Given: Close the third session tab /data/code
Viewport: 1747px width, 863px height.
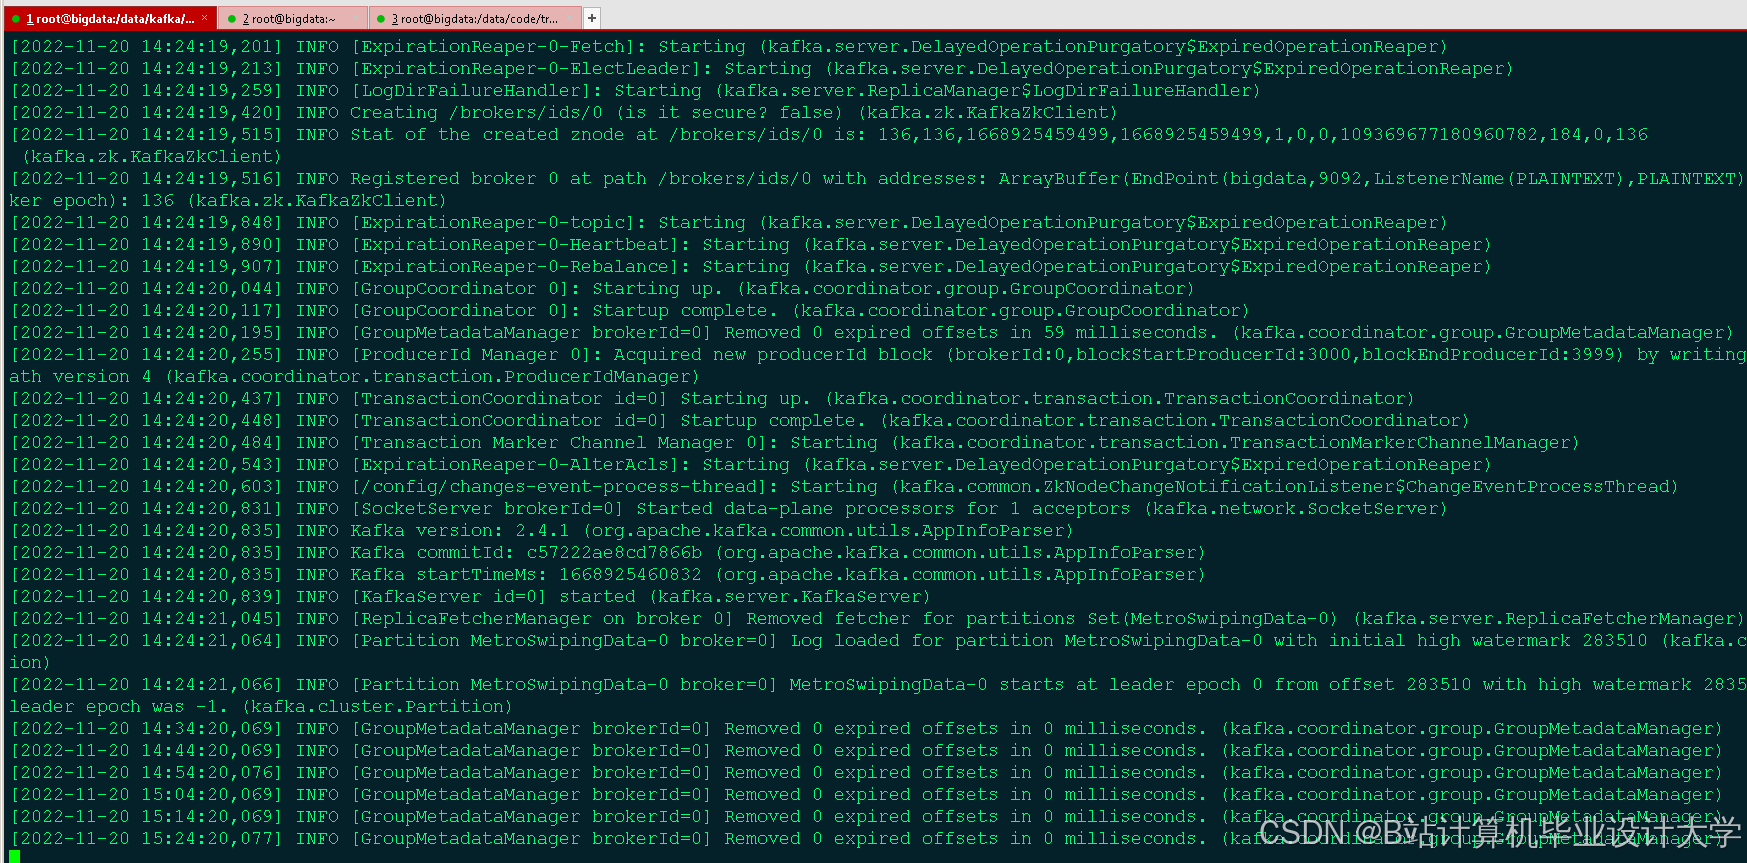Looking at the screenshot, I should coord(570,18).
